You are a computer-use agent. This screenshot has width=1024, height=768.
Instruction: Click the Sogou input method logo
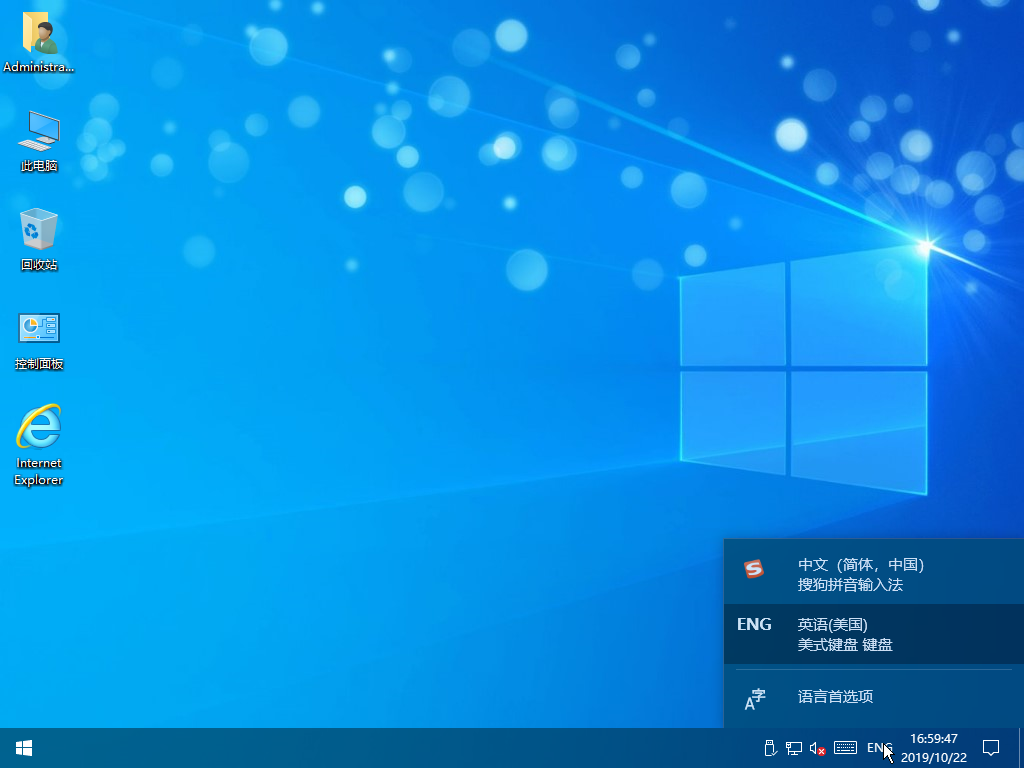click(753, 570)
